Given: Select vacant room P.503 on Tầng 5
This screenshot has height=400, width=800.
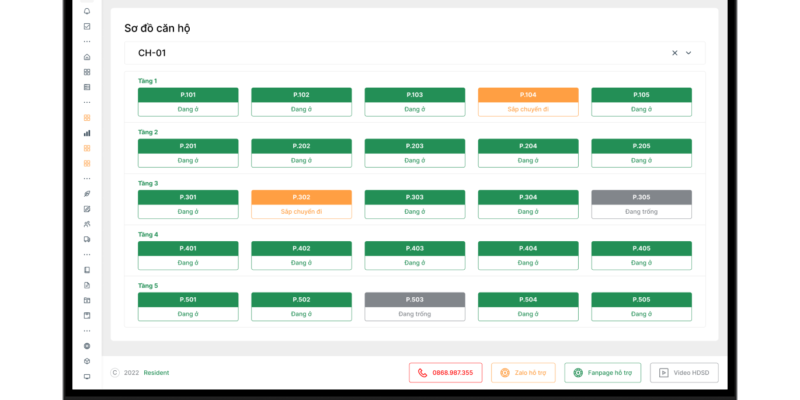Looking at the screenshot, I should 414,306.
